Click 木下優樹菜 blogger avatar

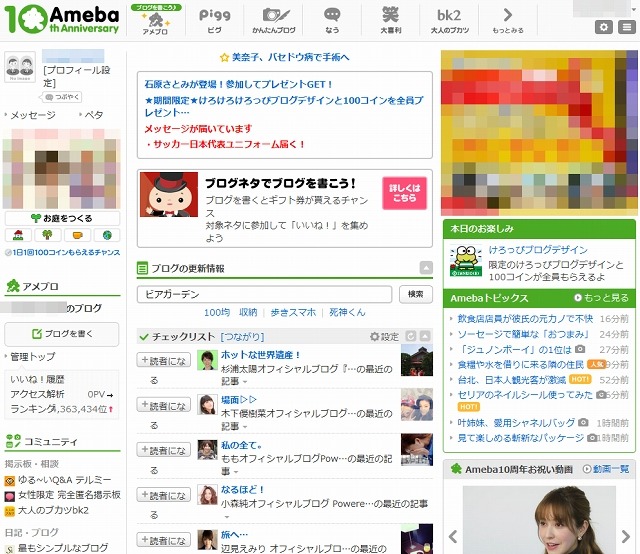coord(207,405)
